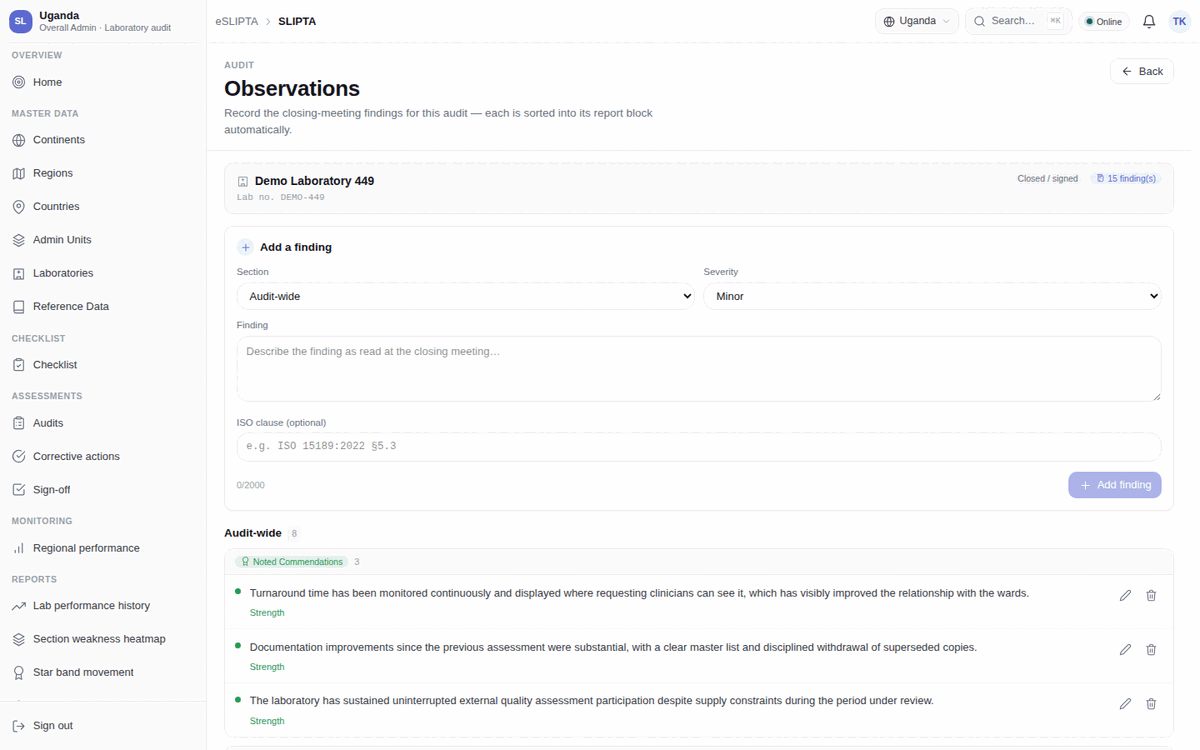The image size is (1200, 750).
Task: Click the Add finding button
Action: tap(1115, 485)
